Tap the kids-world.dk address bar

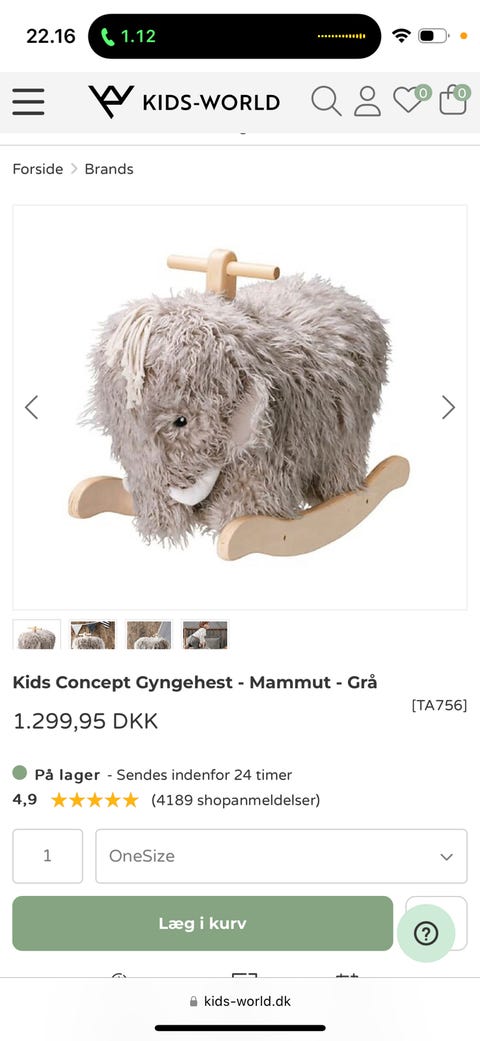pos(240,1001)
